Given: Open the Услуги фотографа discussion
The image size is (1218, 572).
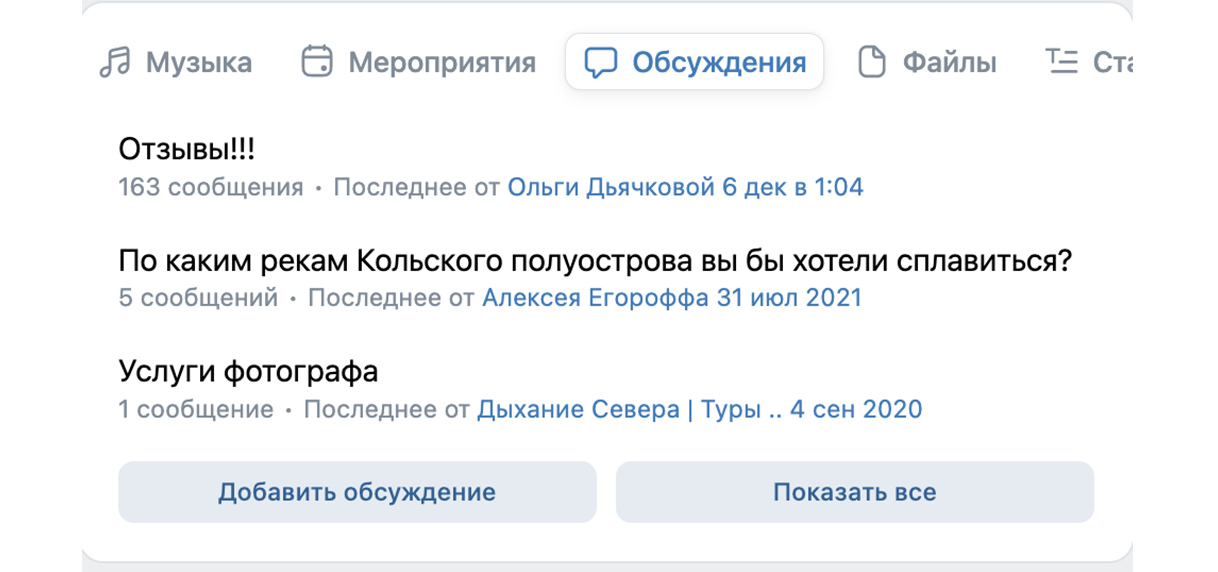Looking at the screenshot, I should [248, 372].
